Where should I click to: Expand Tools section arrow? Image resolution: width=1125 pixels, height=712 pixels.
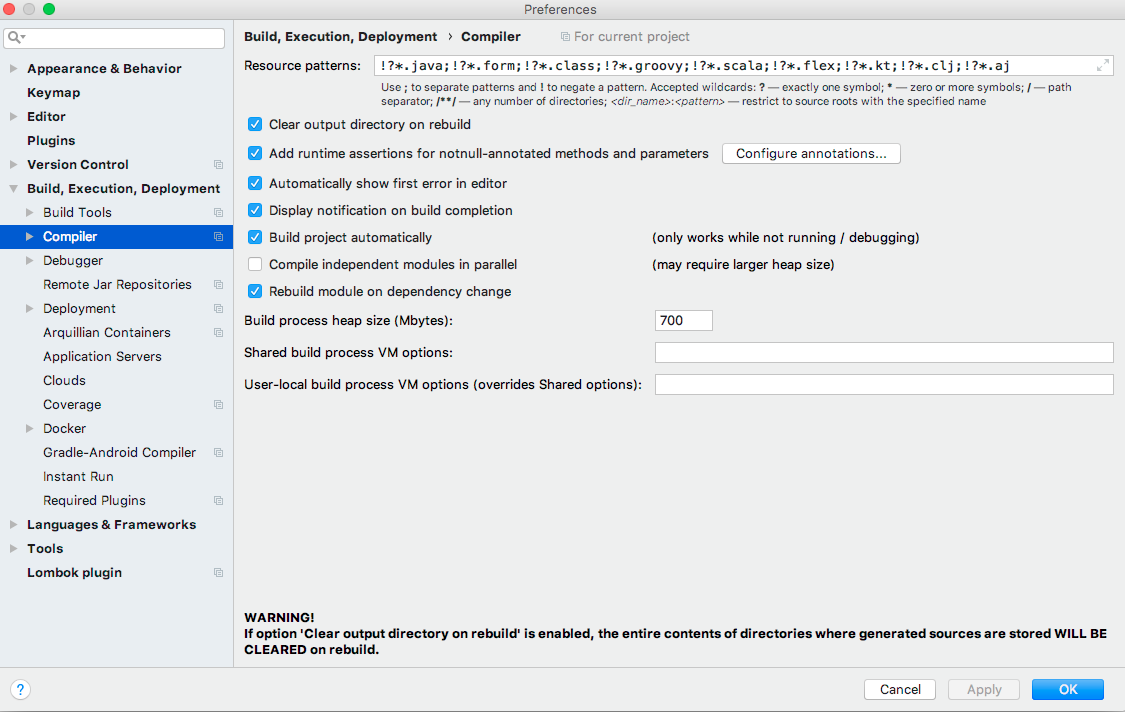[x=13, y=548]
